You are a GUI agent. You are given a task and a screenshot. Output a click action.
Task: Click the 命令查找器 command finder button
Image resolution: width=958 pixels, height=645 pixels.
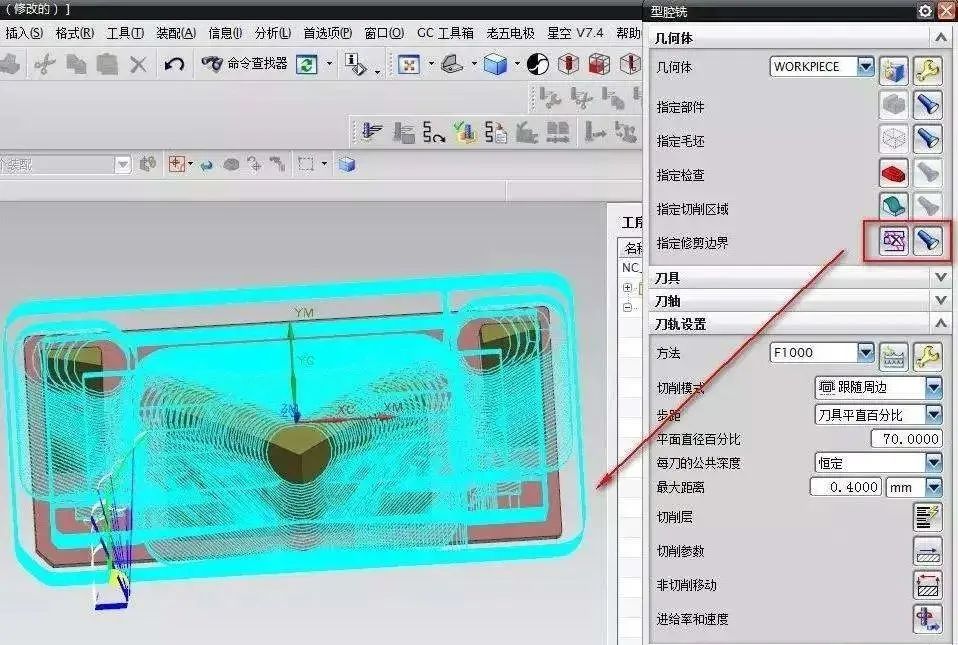tap(245, 64)
